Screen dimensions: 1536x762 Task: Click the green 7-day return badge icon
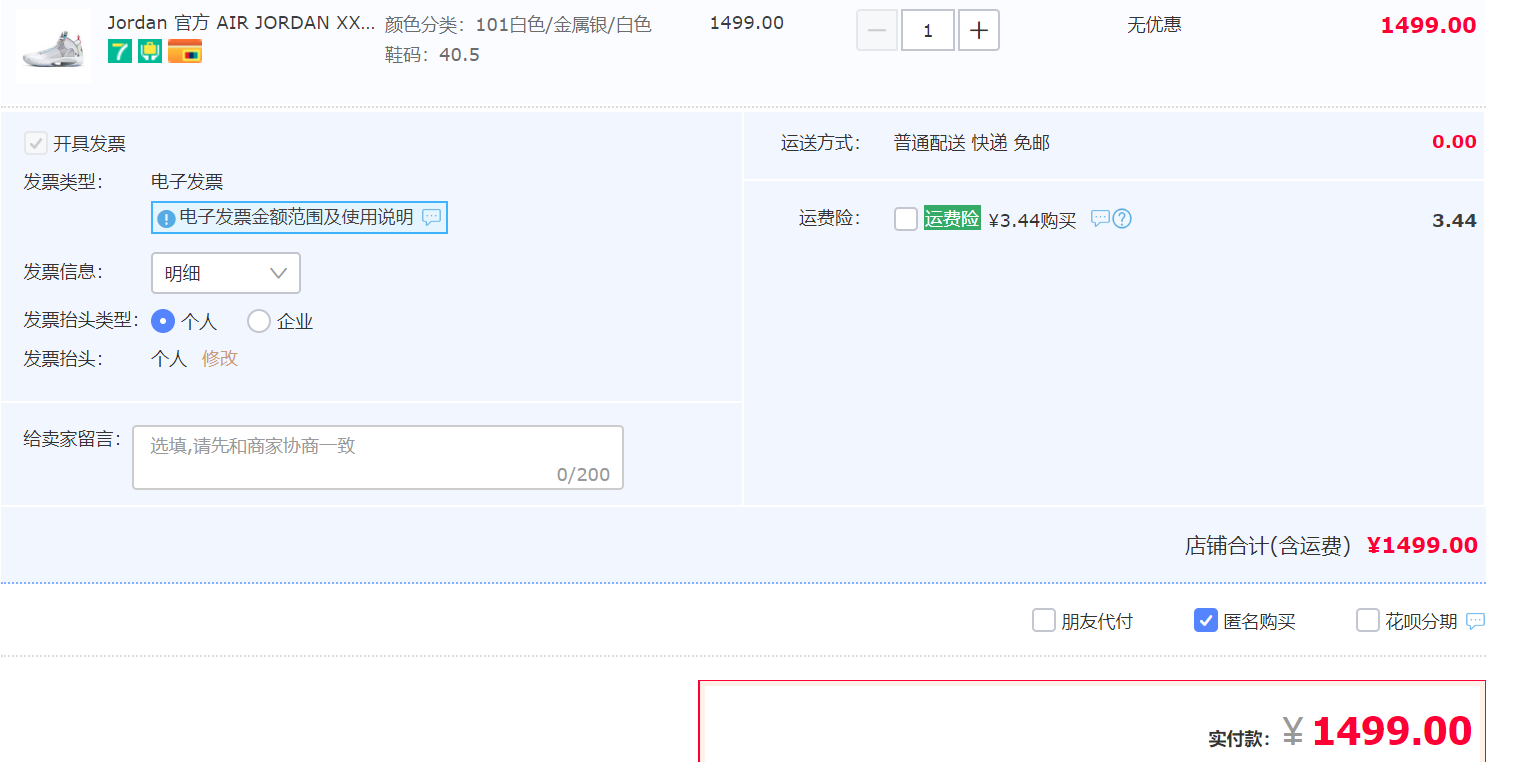[120, 51]
